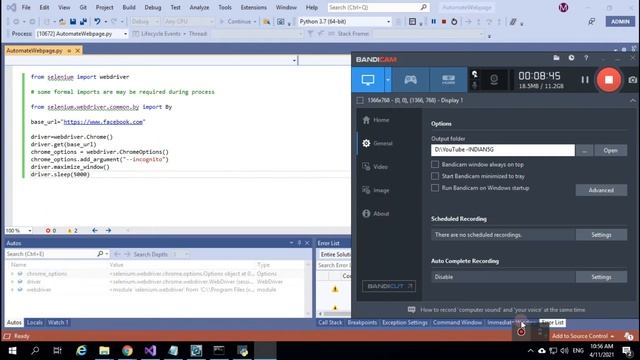The height and width of the screenshot is (360, 640).
Task: Open the Bandicam General section
Action: (378, 143)
